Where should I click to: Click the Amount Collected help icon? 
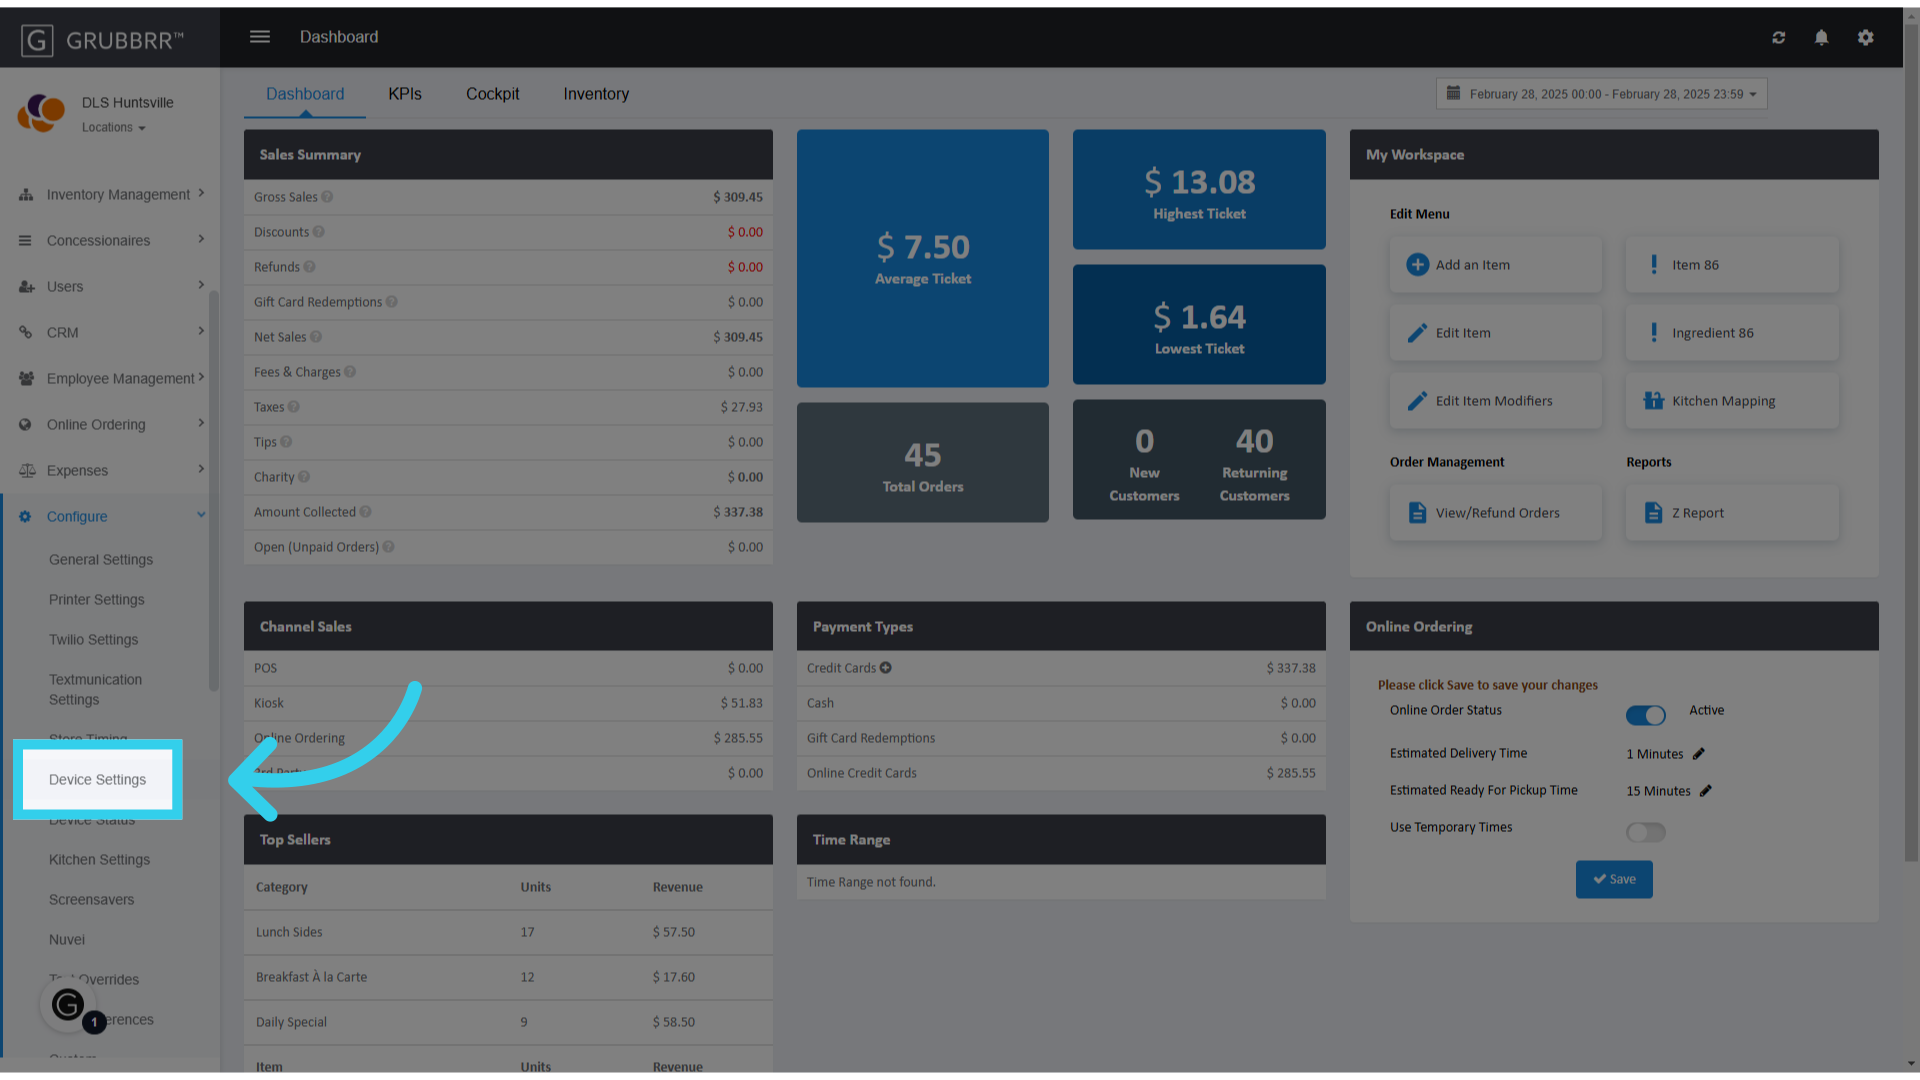point(365,512)
